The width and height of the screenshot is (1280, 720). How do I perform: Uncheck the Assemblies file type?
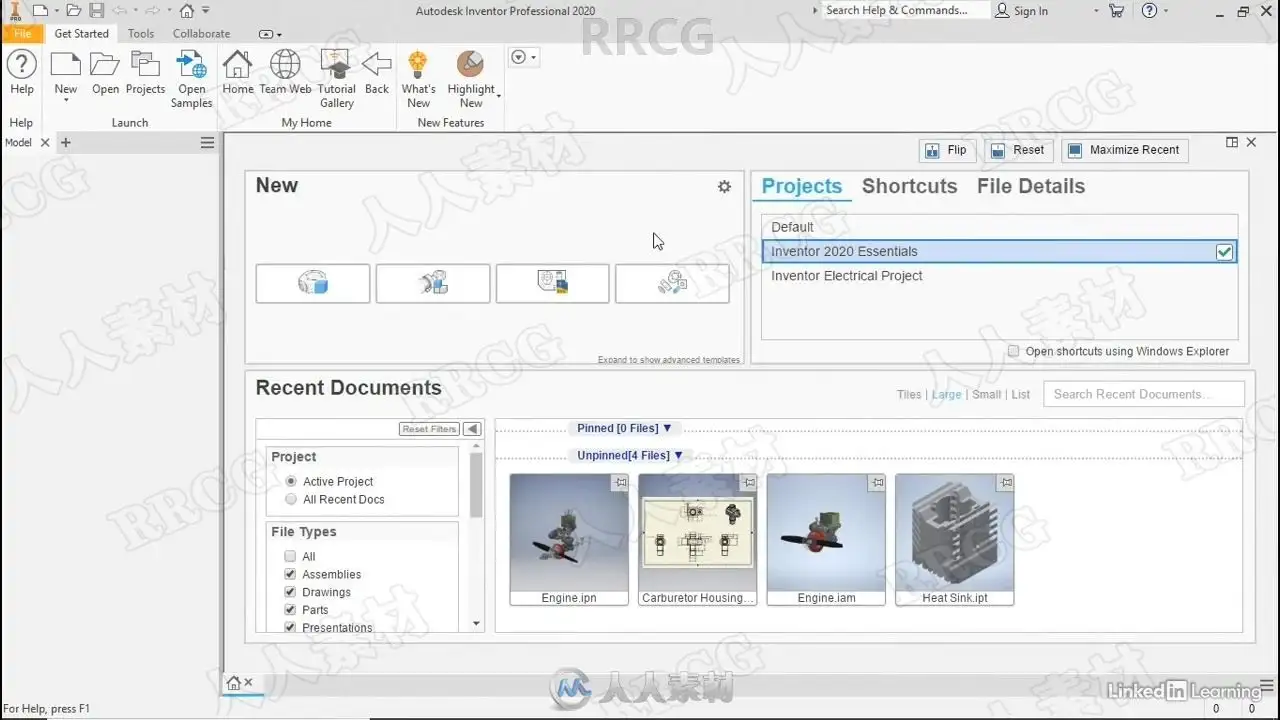click(290, 574)
